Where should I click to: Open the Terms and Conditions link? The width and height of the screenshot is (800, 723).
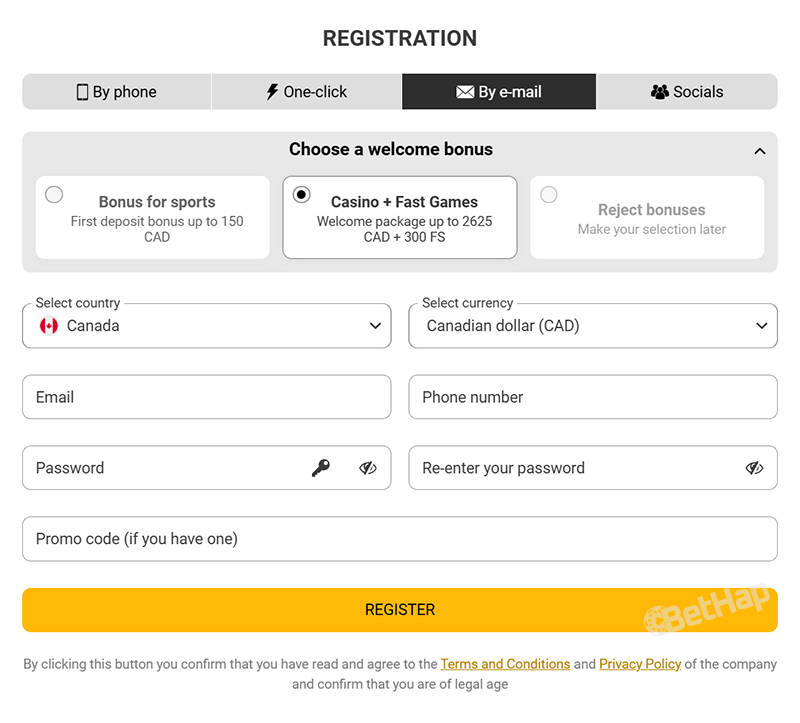505,663
